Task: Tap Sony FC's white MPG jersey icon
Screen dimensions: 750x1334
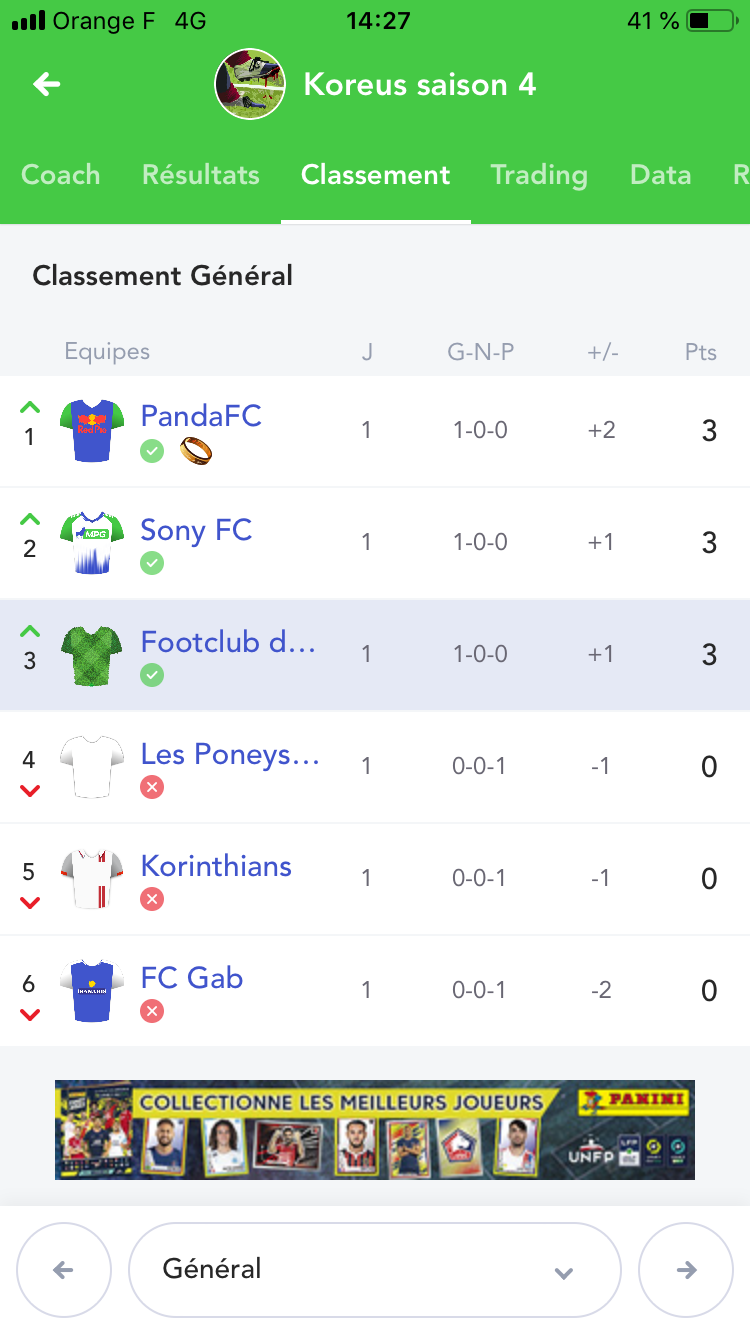Action: click(x=92, y=543)
